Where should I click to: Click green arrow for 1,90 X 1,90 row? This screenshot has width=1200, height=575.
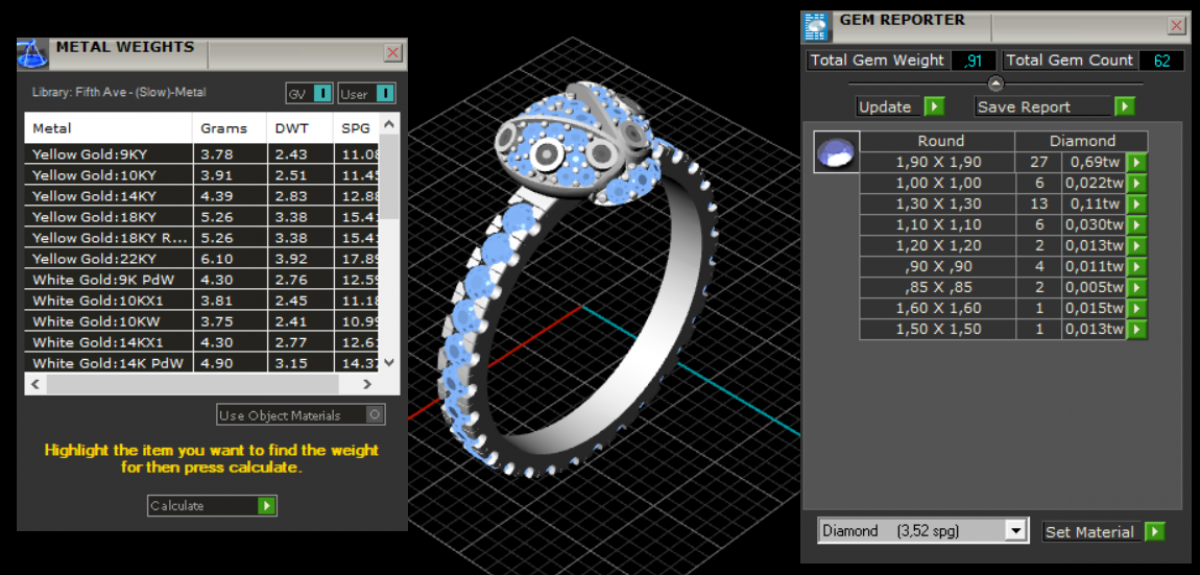[x=1137, y=162]
